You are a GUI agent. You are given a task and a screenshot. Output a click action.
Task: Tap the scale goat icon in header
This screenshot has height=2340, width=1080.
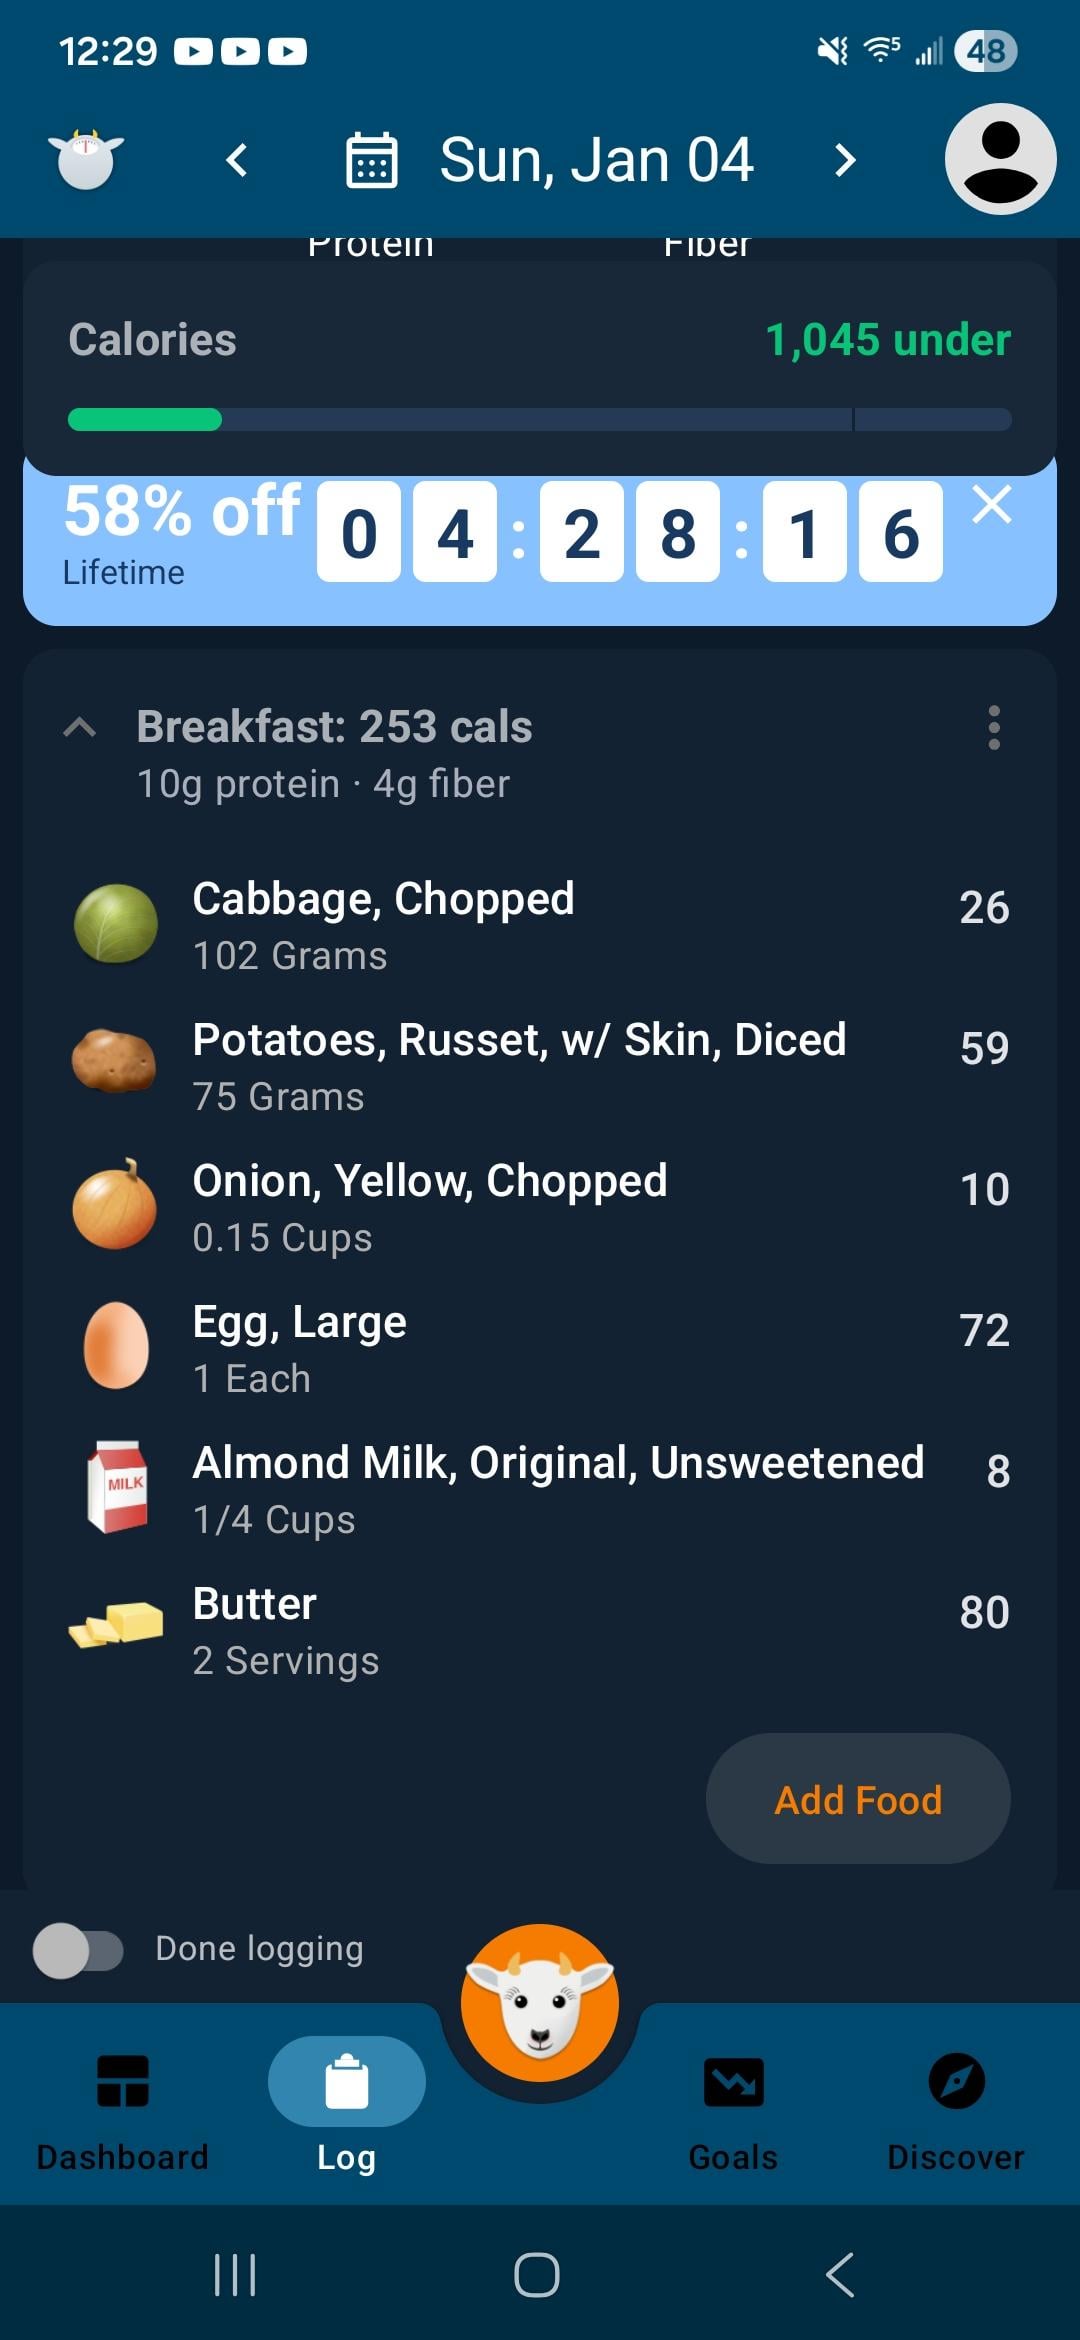click(86, 160)
